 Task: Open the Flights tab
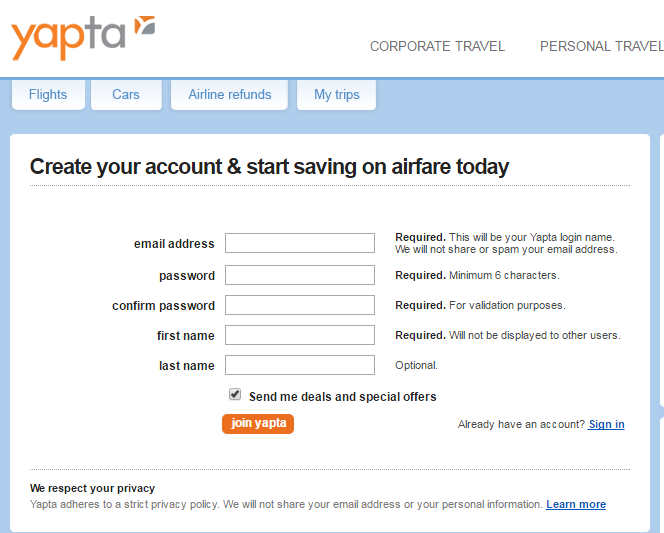[48, 94]
